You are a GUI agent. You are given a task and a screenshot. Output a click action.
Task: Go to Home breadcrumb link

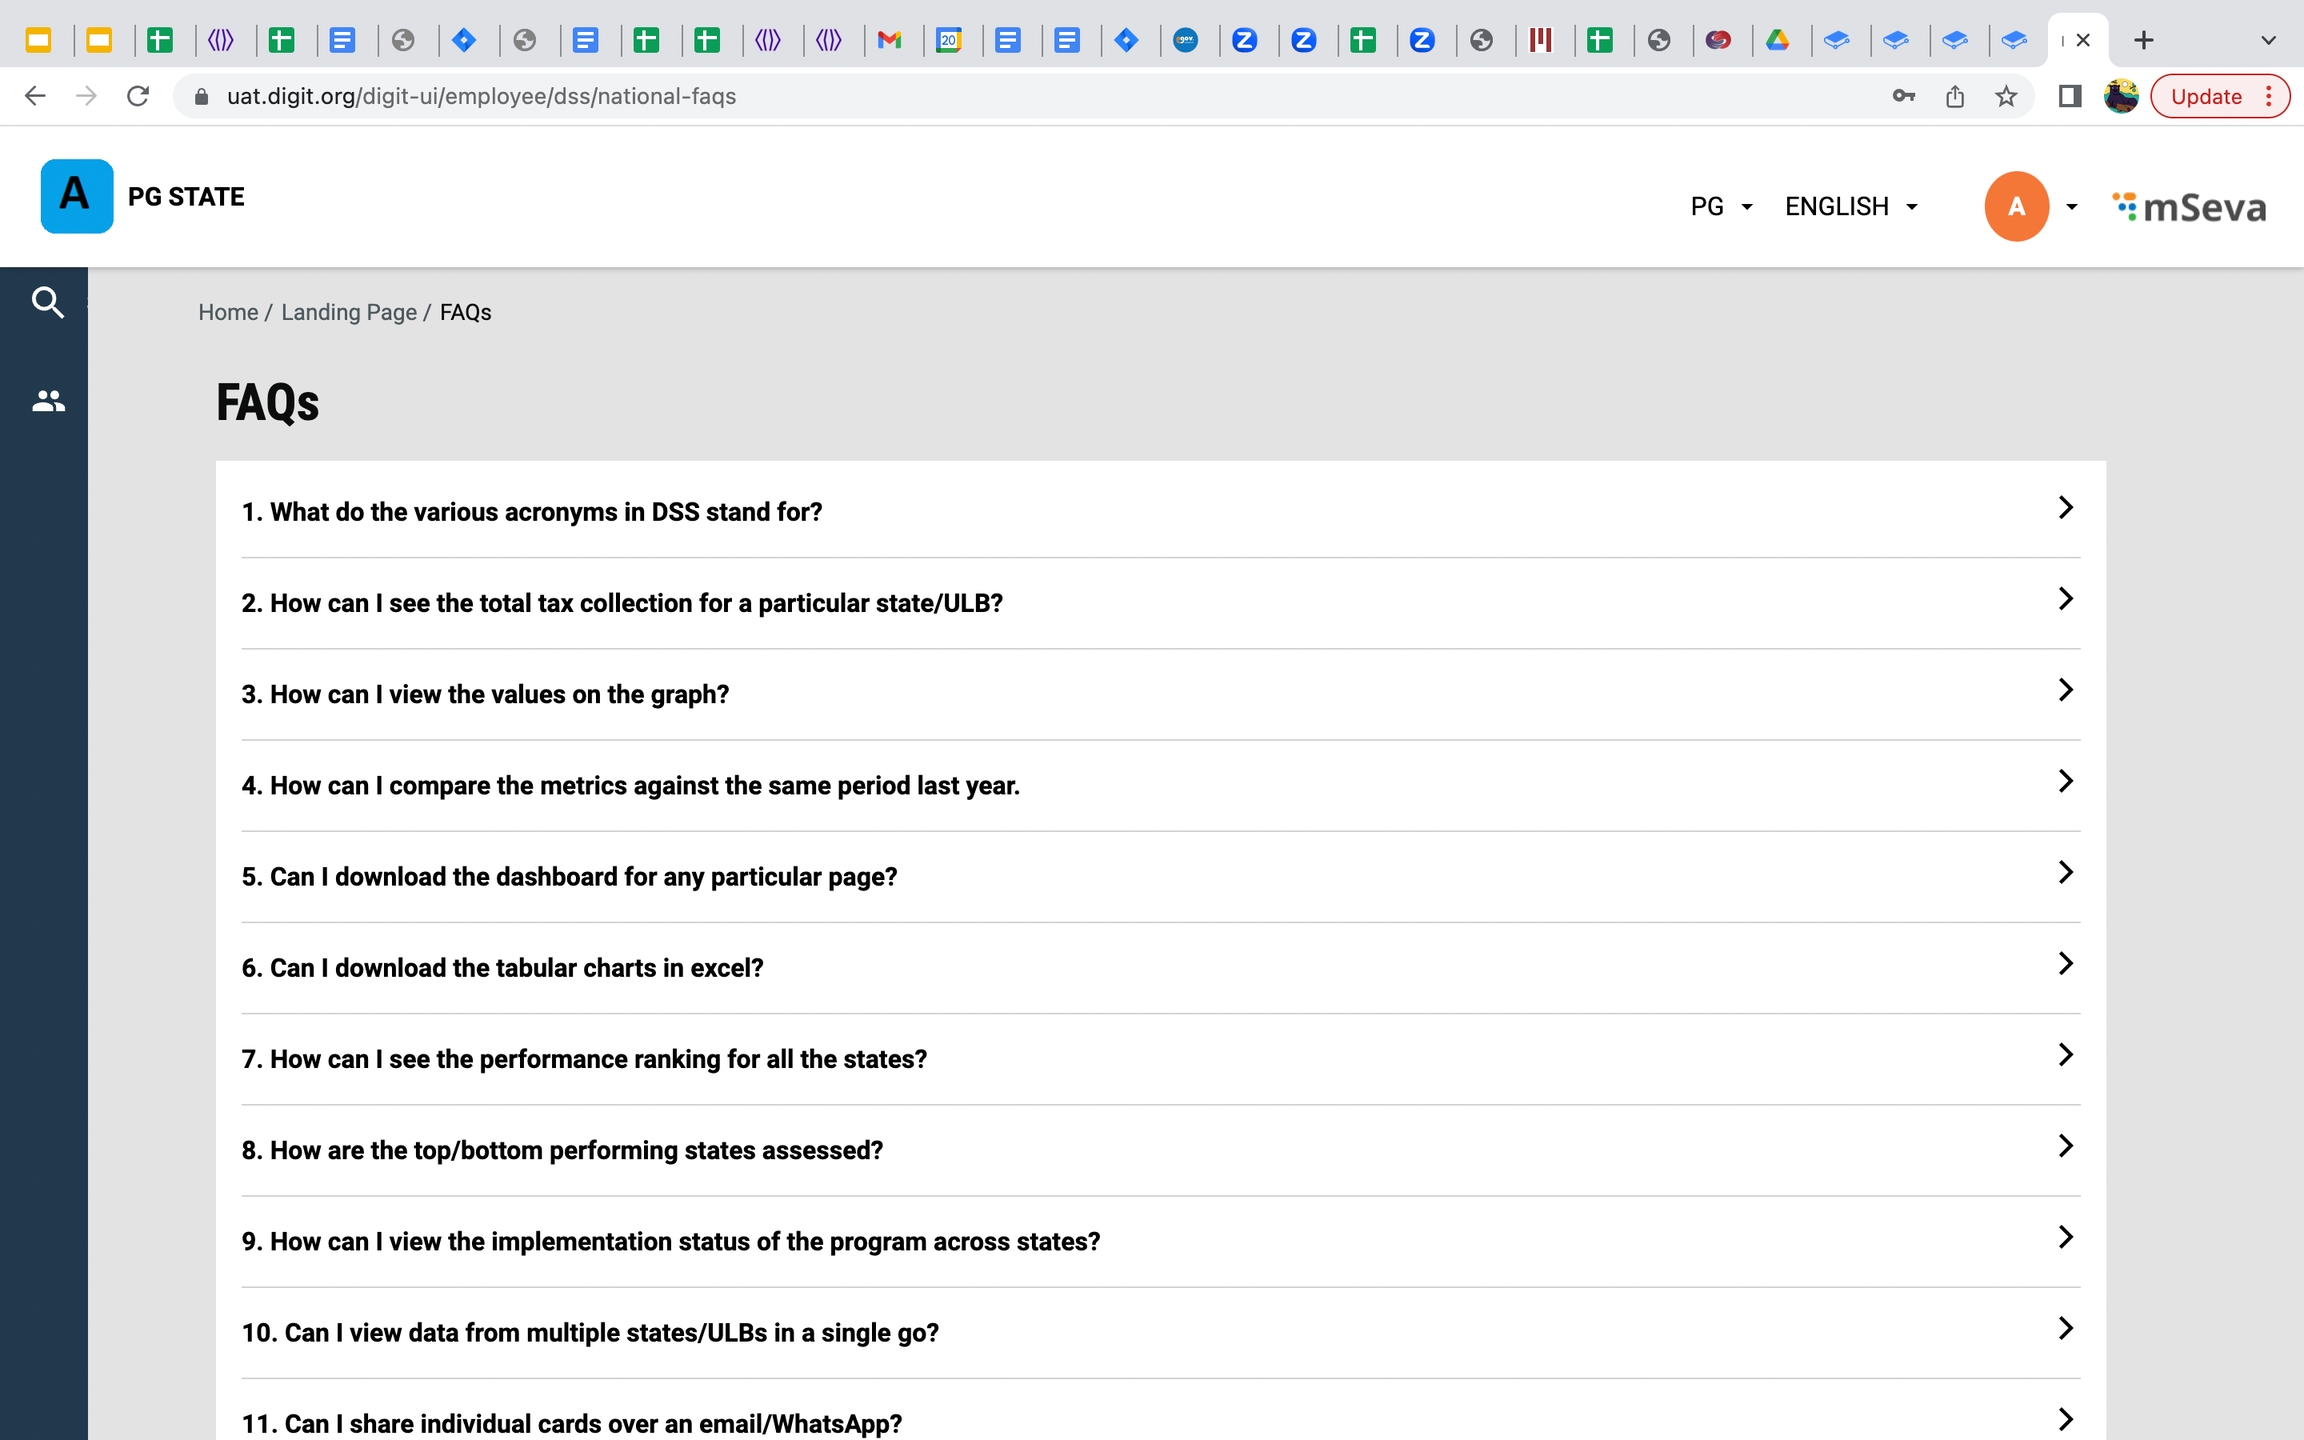228,312
